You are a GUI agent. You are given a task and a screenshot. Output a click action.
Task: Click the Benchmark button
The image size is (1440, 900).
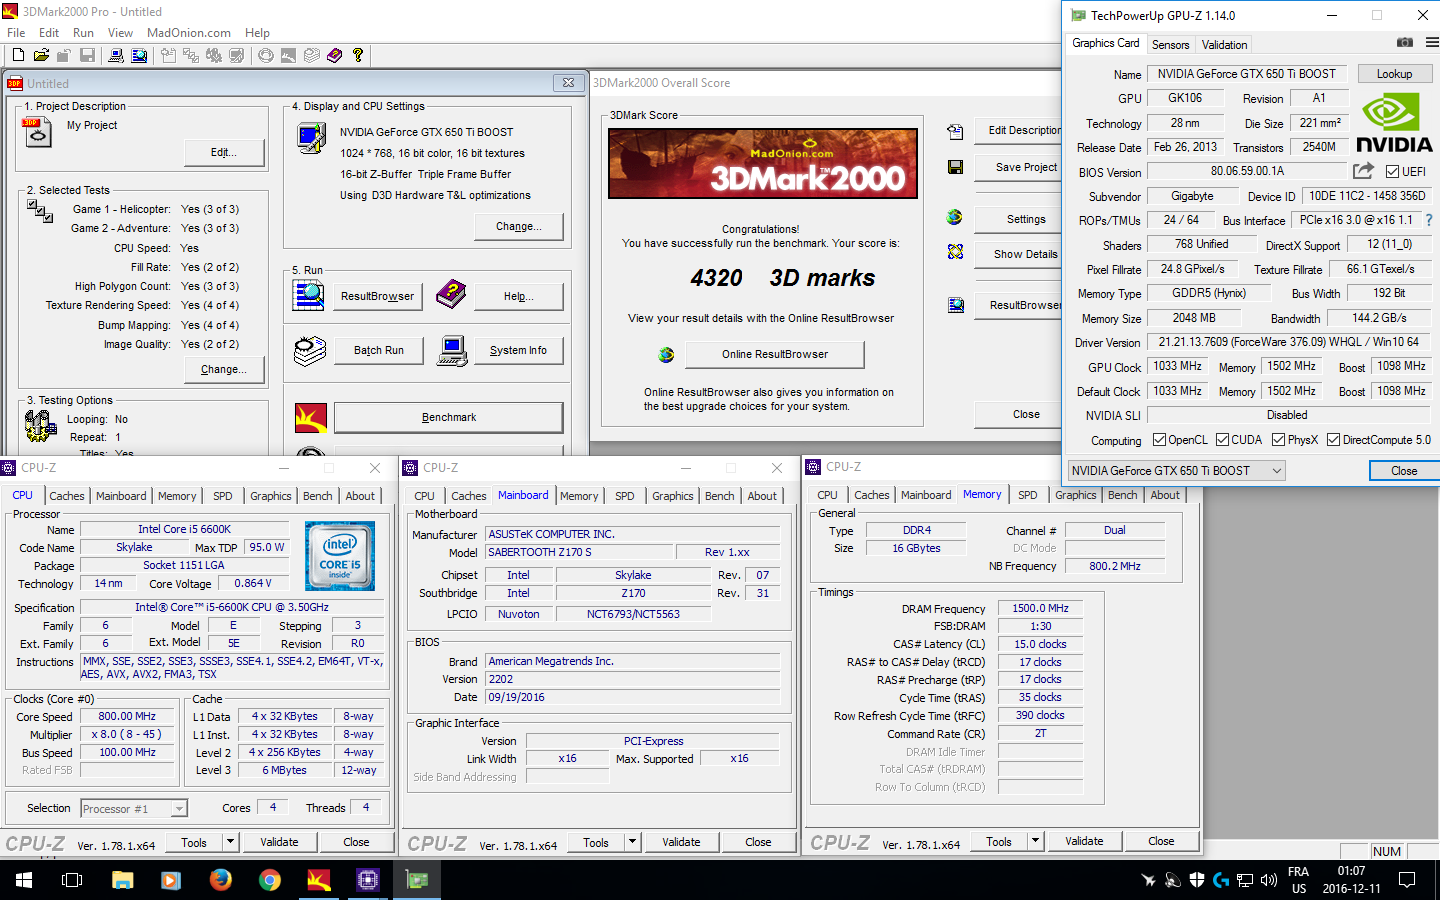pos(449,417)
